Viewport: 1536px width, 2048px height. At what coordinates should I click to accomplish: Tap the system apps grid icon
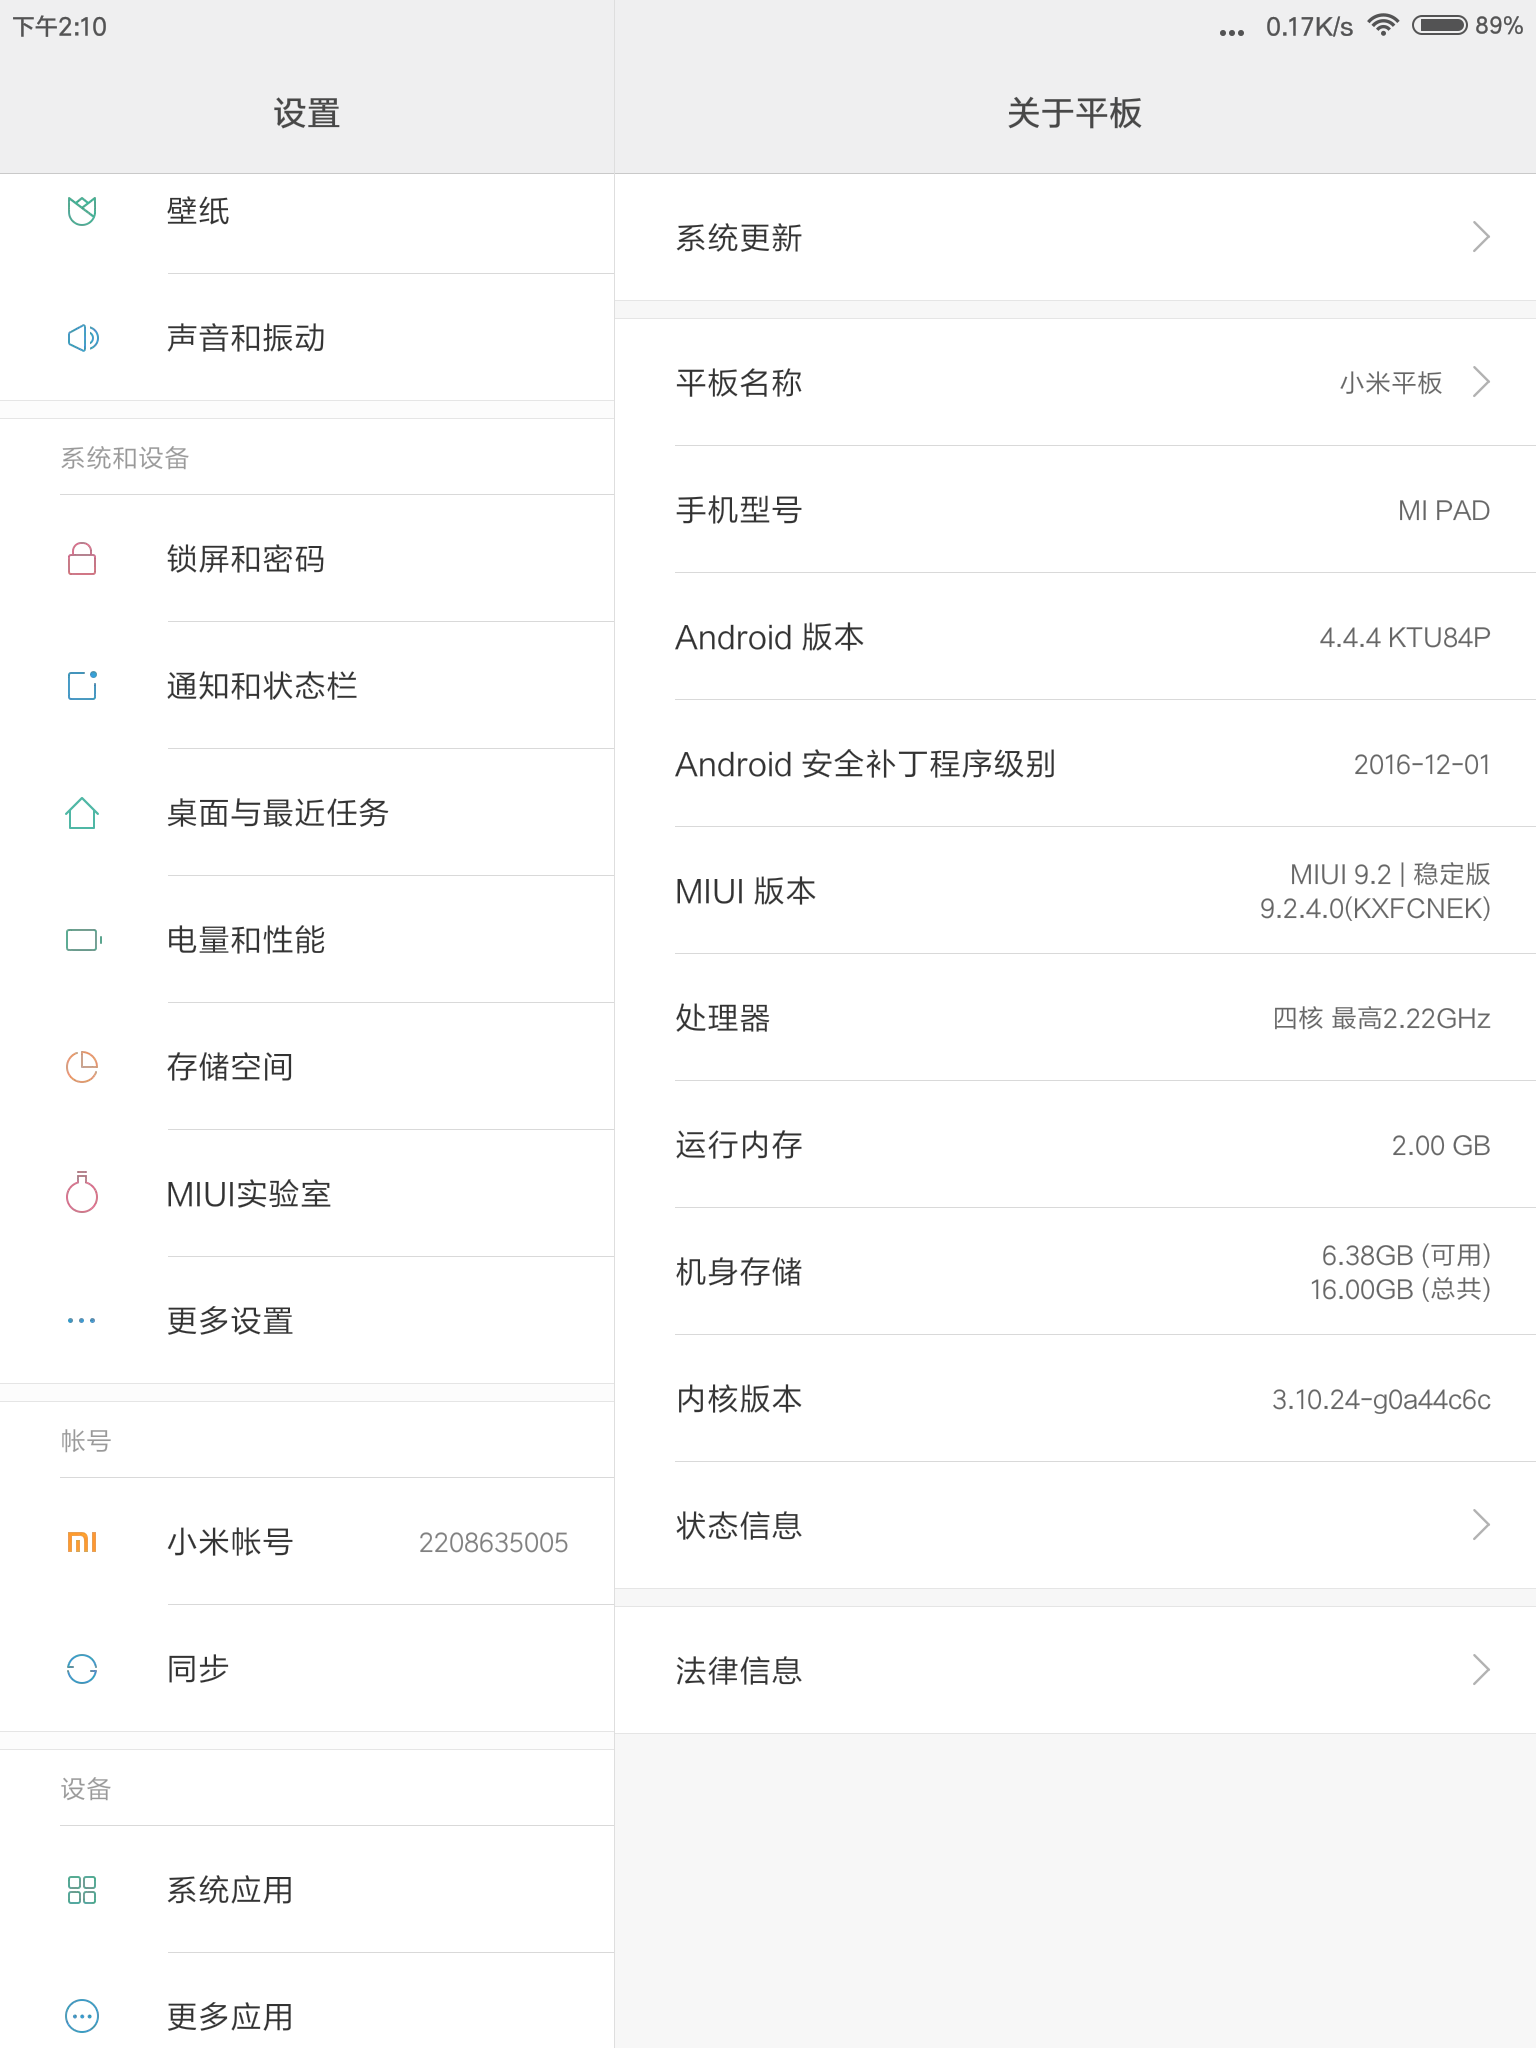click(82, 1890)
